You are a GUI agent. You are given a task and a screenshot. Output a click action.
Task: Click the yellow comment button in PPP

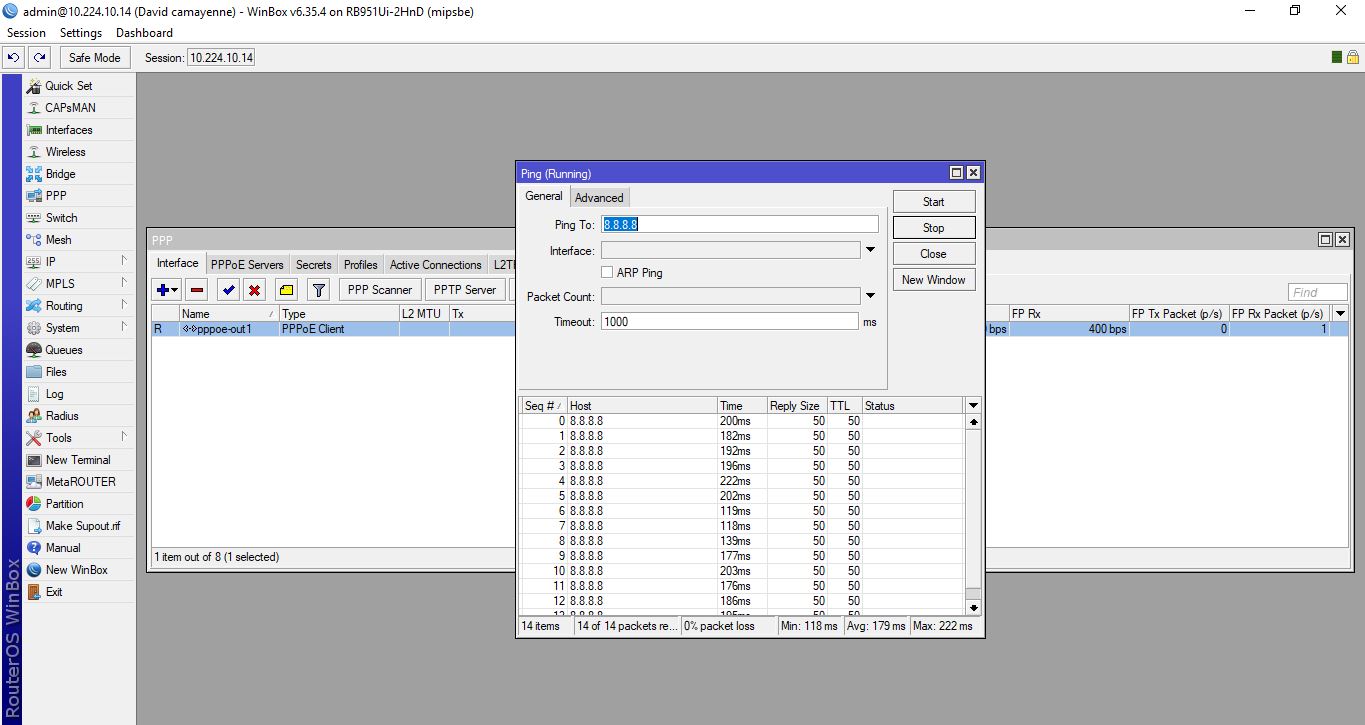click(286, 290)
